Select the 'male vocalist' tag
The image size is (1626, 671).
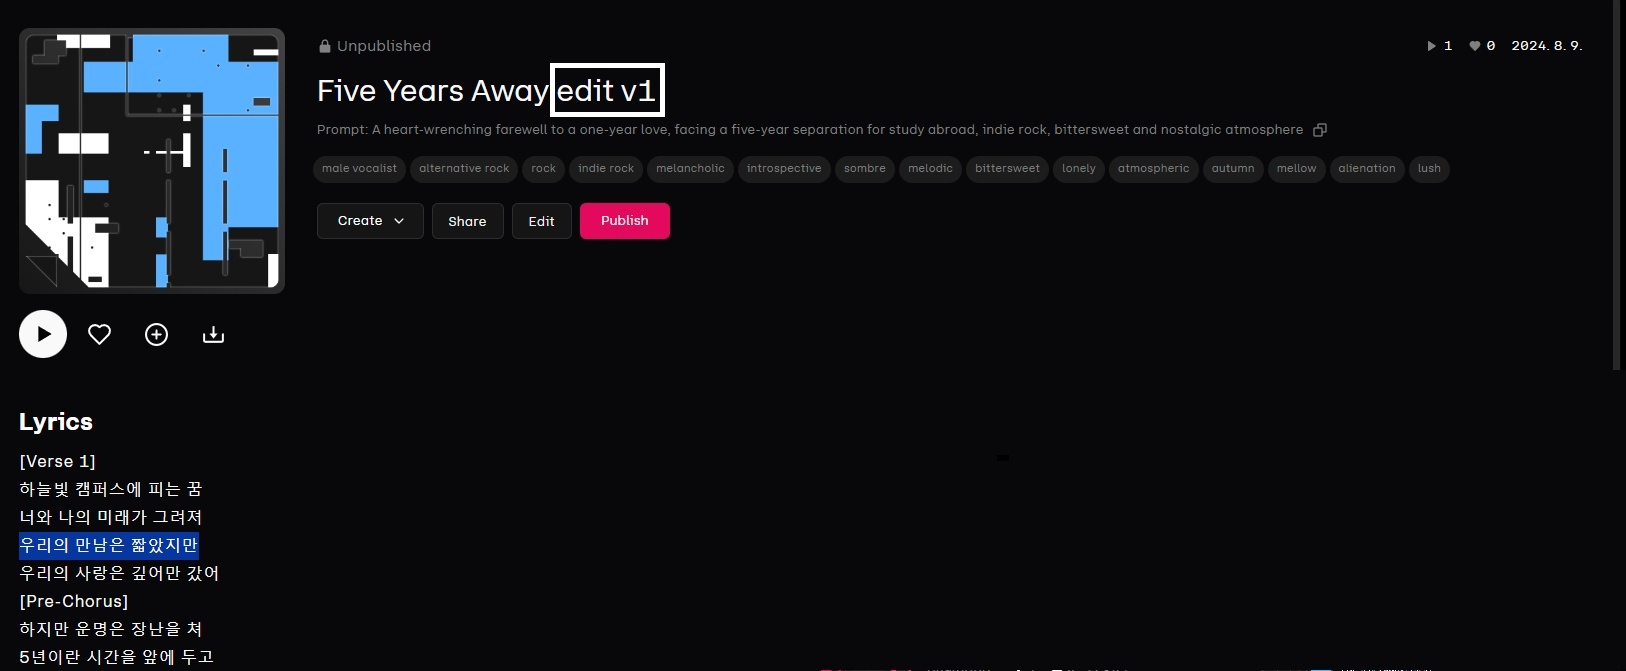[359, 169]
